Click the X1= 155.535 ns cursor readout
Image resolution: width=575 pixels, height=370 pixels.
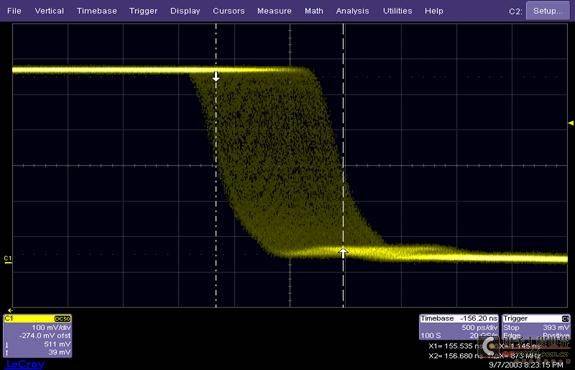pyautogui.click(x=455, y=346)
